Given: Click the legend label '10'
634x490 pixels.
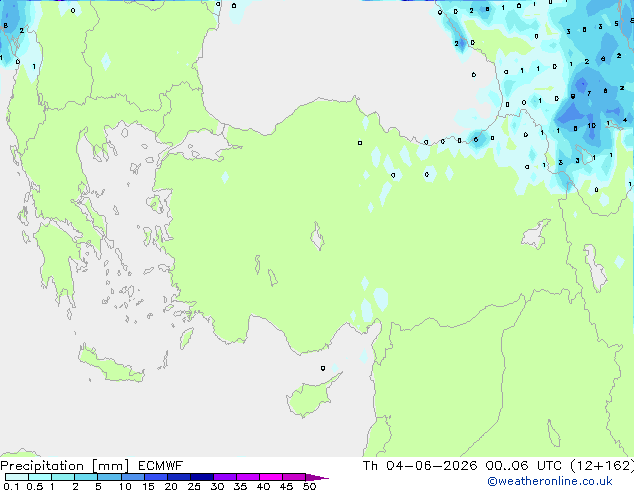Looking at the screenshot, I should [x=125, y=486].
